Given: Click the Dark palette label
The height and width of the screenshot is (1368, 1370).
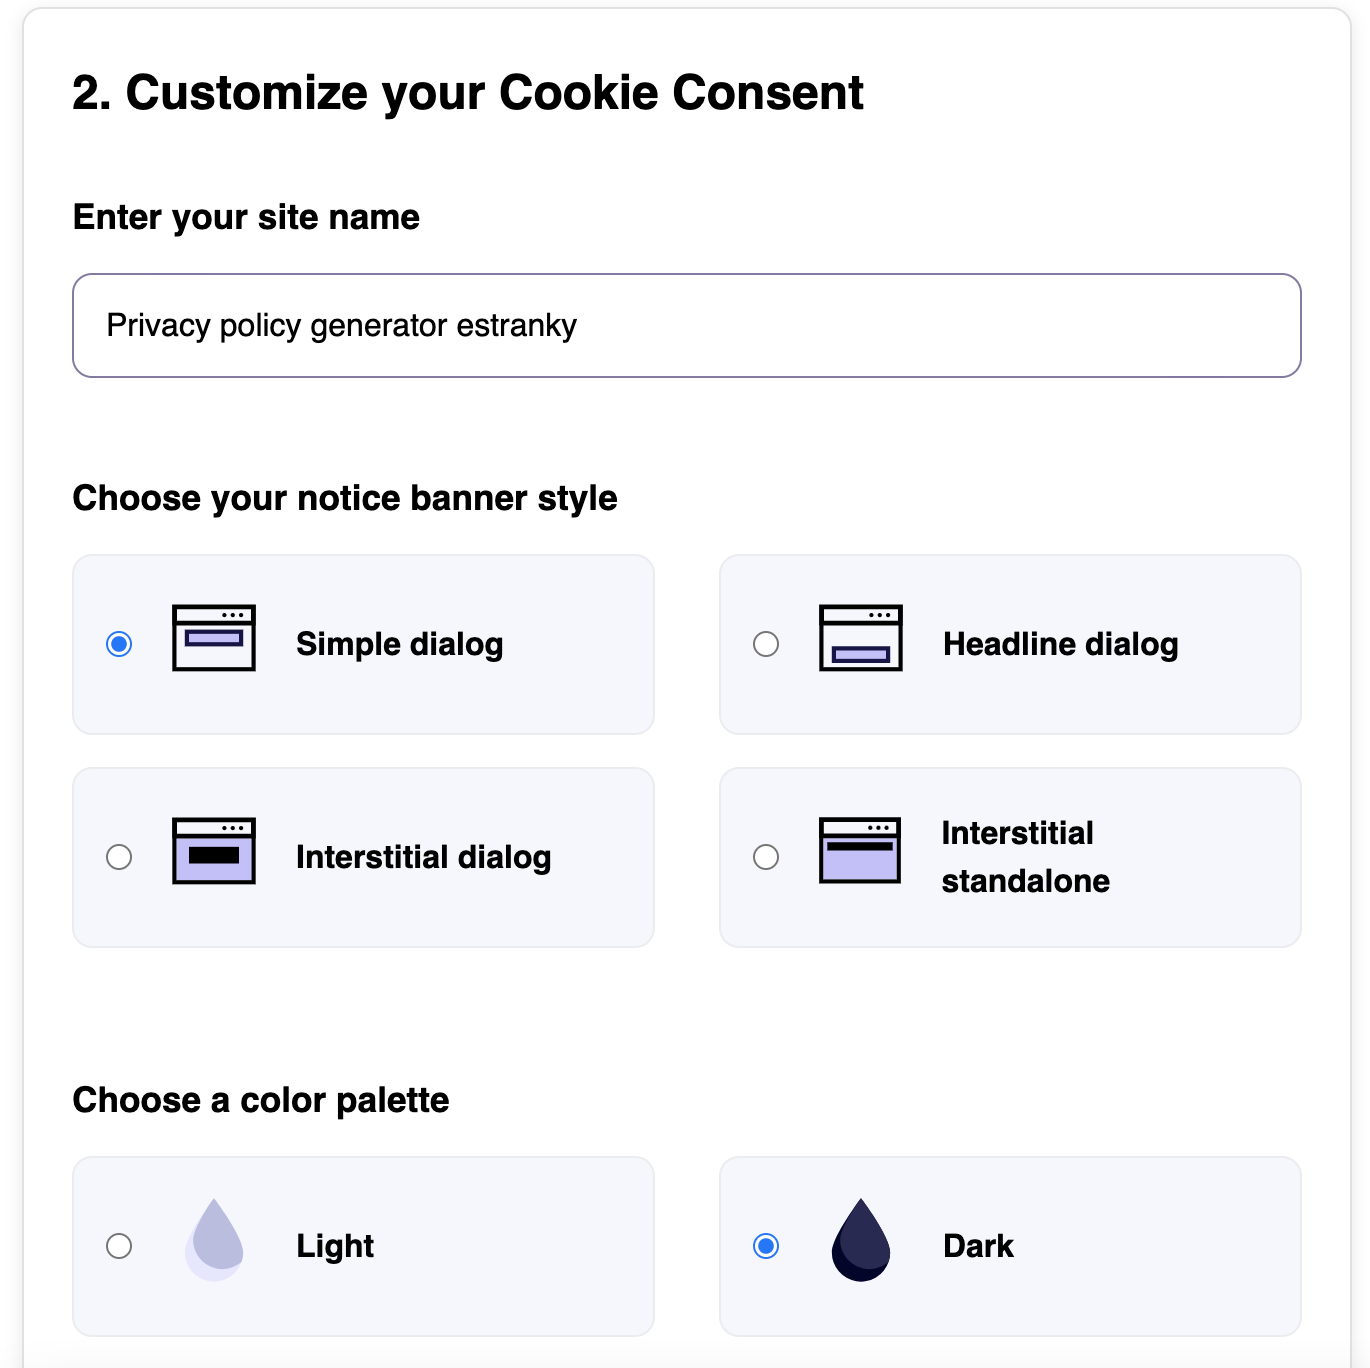Looking at the screenshot, I should pyautogui.click(x=978, y=1246).
